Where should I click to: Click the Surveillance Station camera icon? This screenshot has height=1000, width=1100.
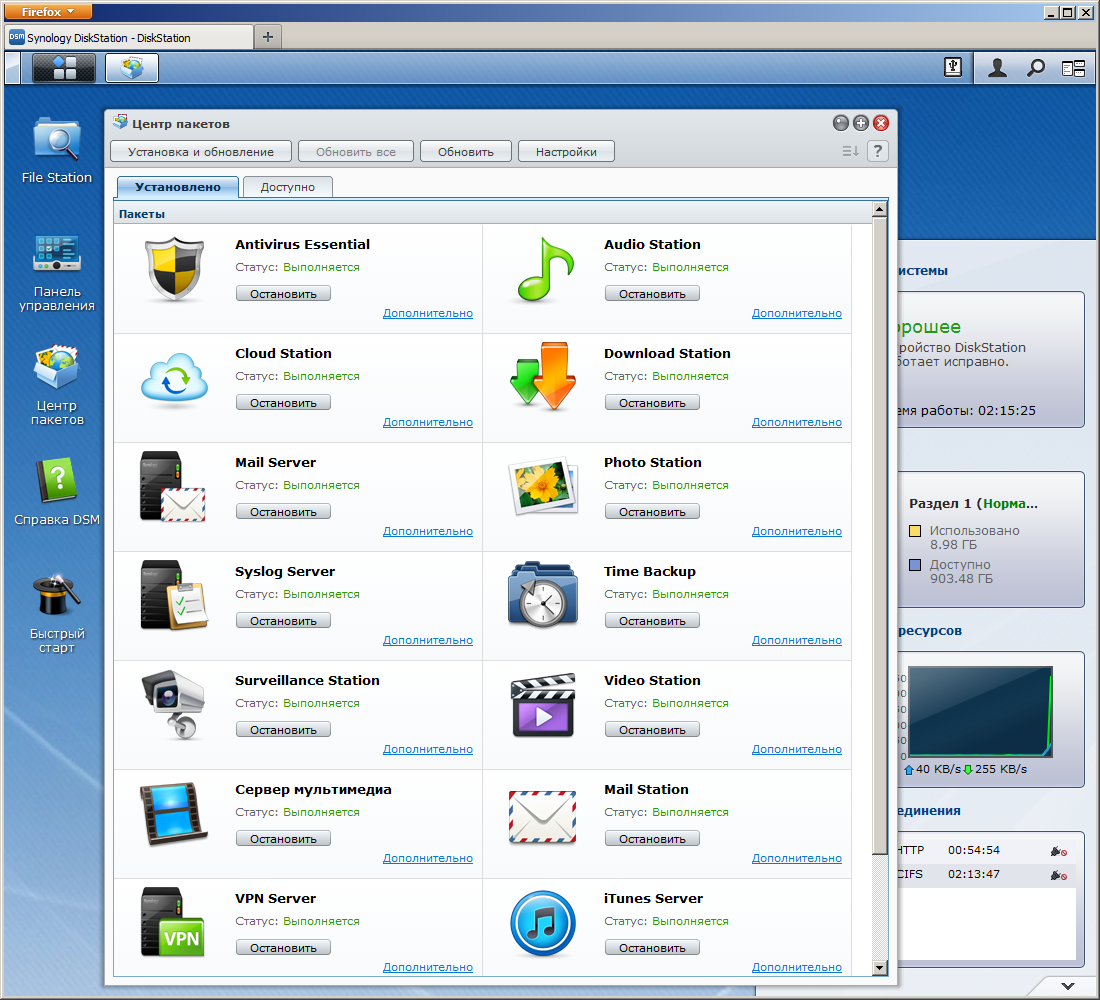174,705
